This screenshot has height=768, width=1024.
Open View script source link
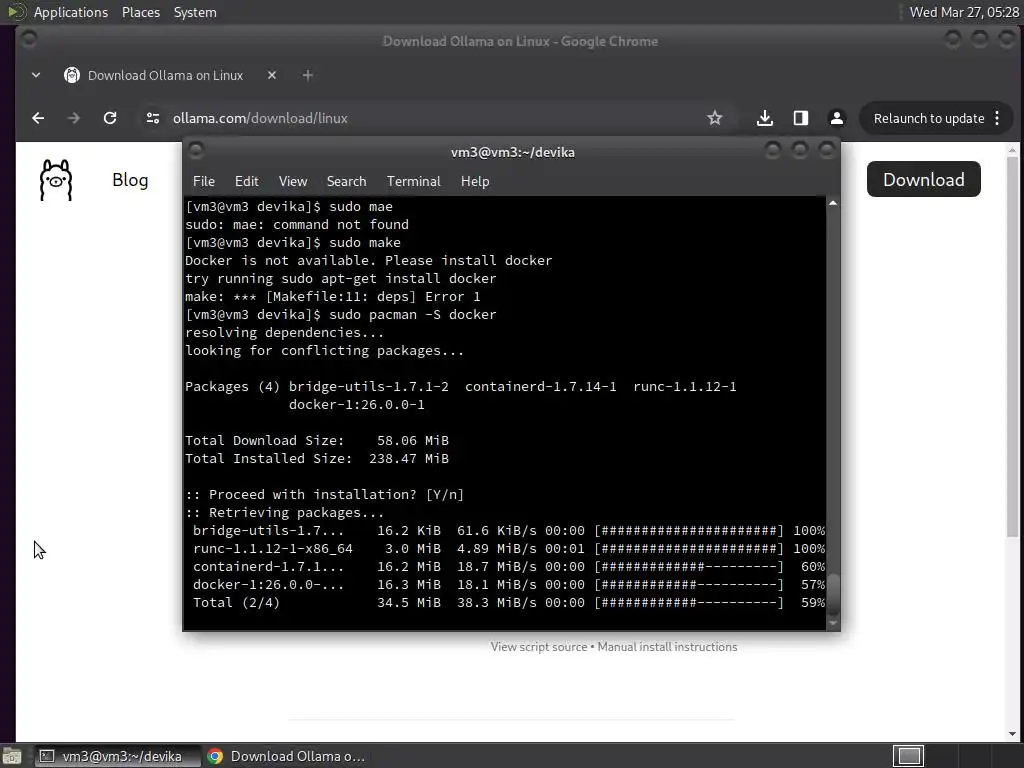click(x=539, y=647)
